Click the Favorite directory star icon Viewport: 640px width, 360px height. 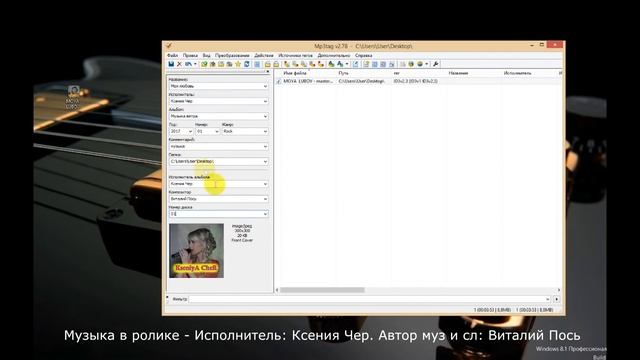pyautogui.click(x=238, y=64)
